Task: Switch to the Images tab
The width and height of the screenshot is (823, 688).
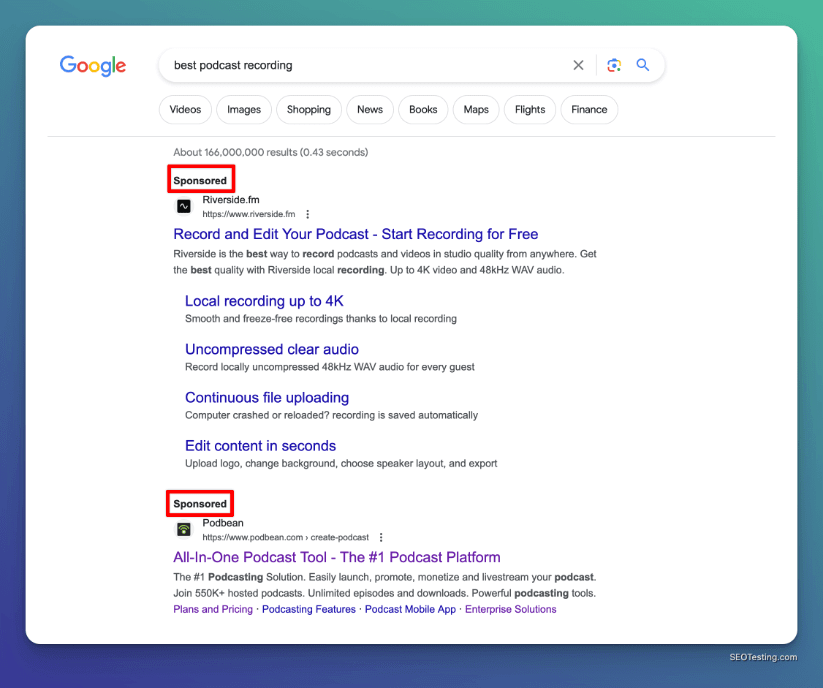Action: click(244, 110)
